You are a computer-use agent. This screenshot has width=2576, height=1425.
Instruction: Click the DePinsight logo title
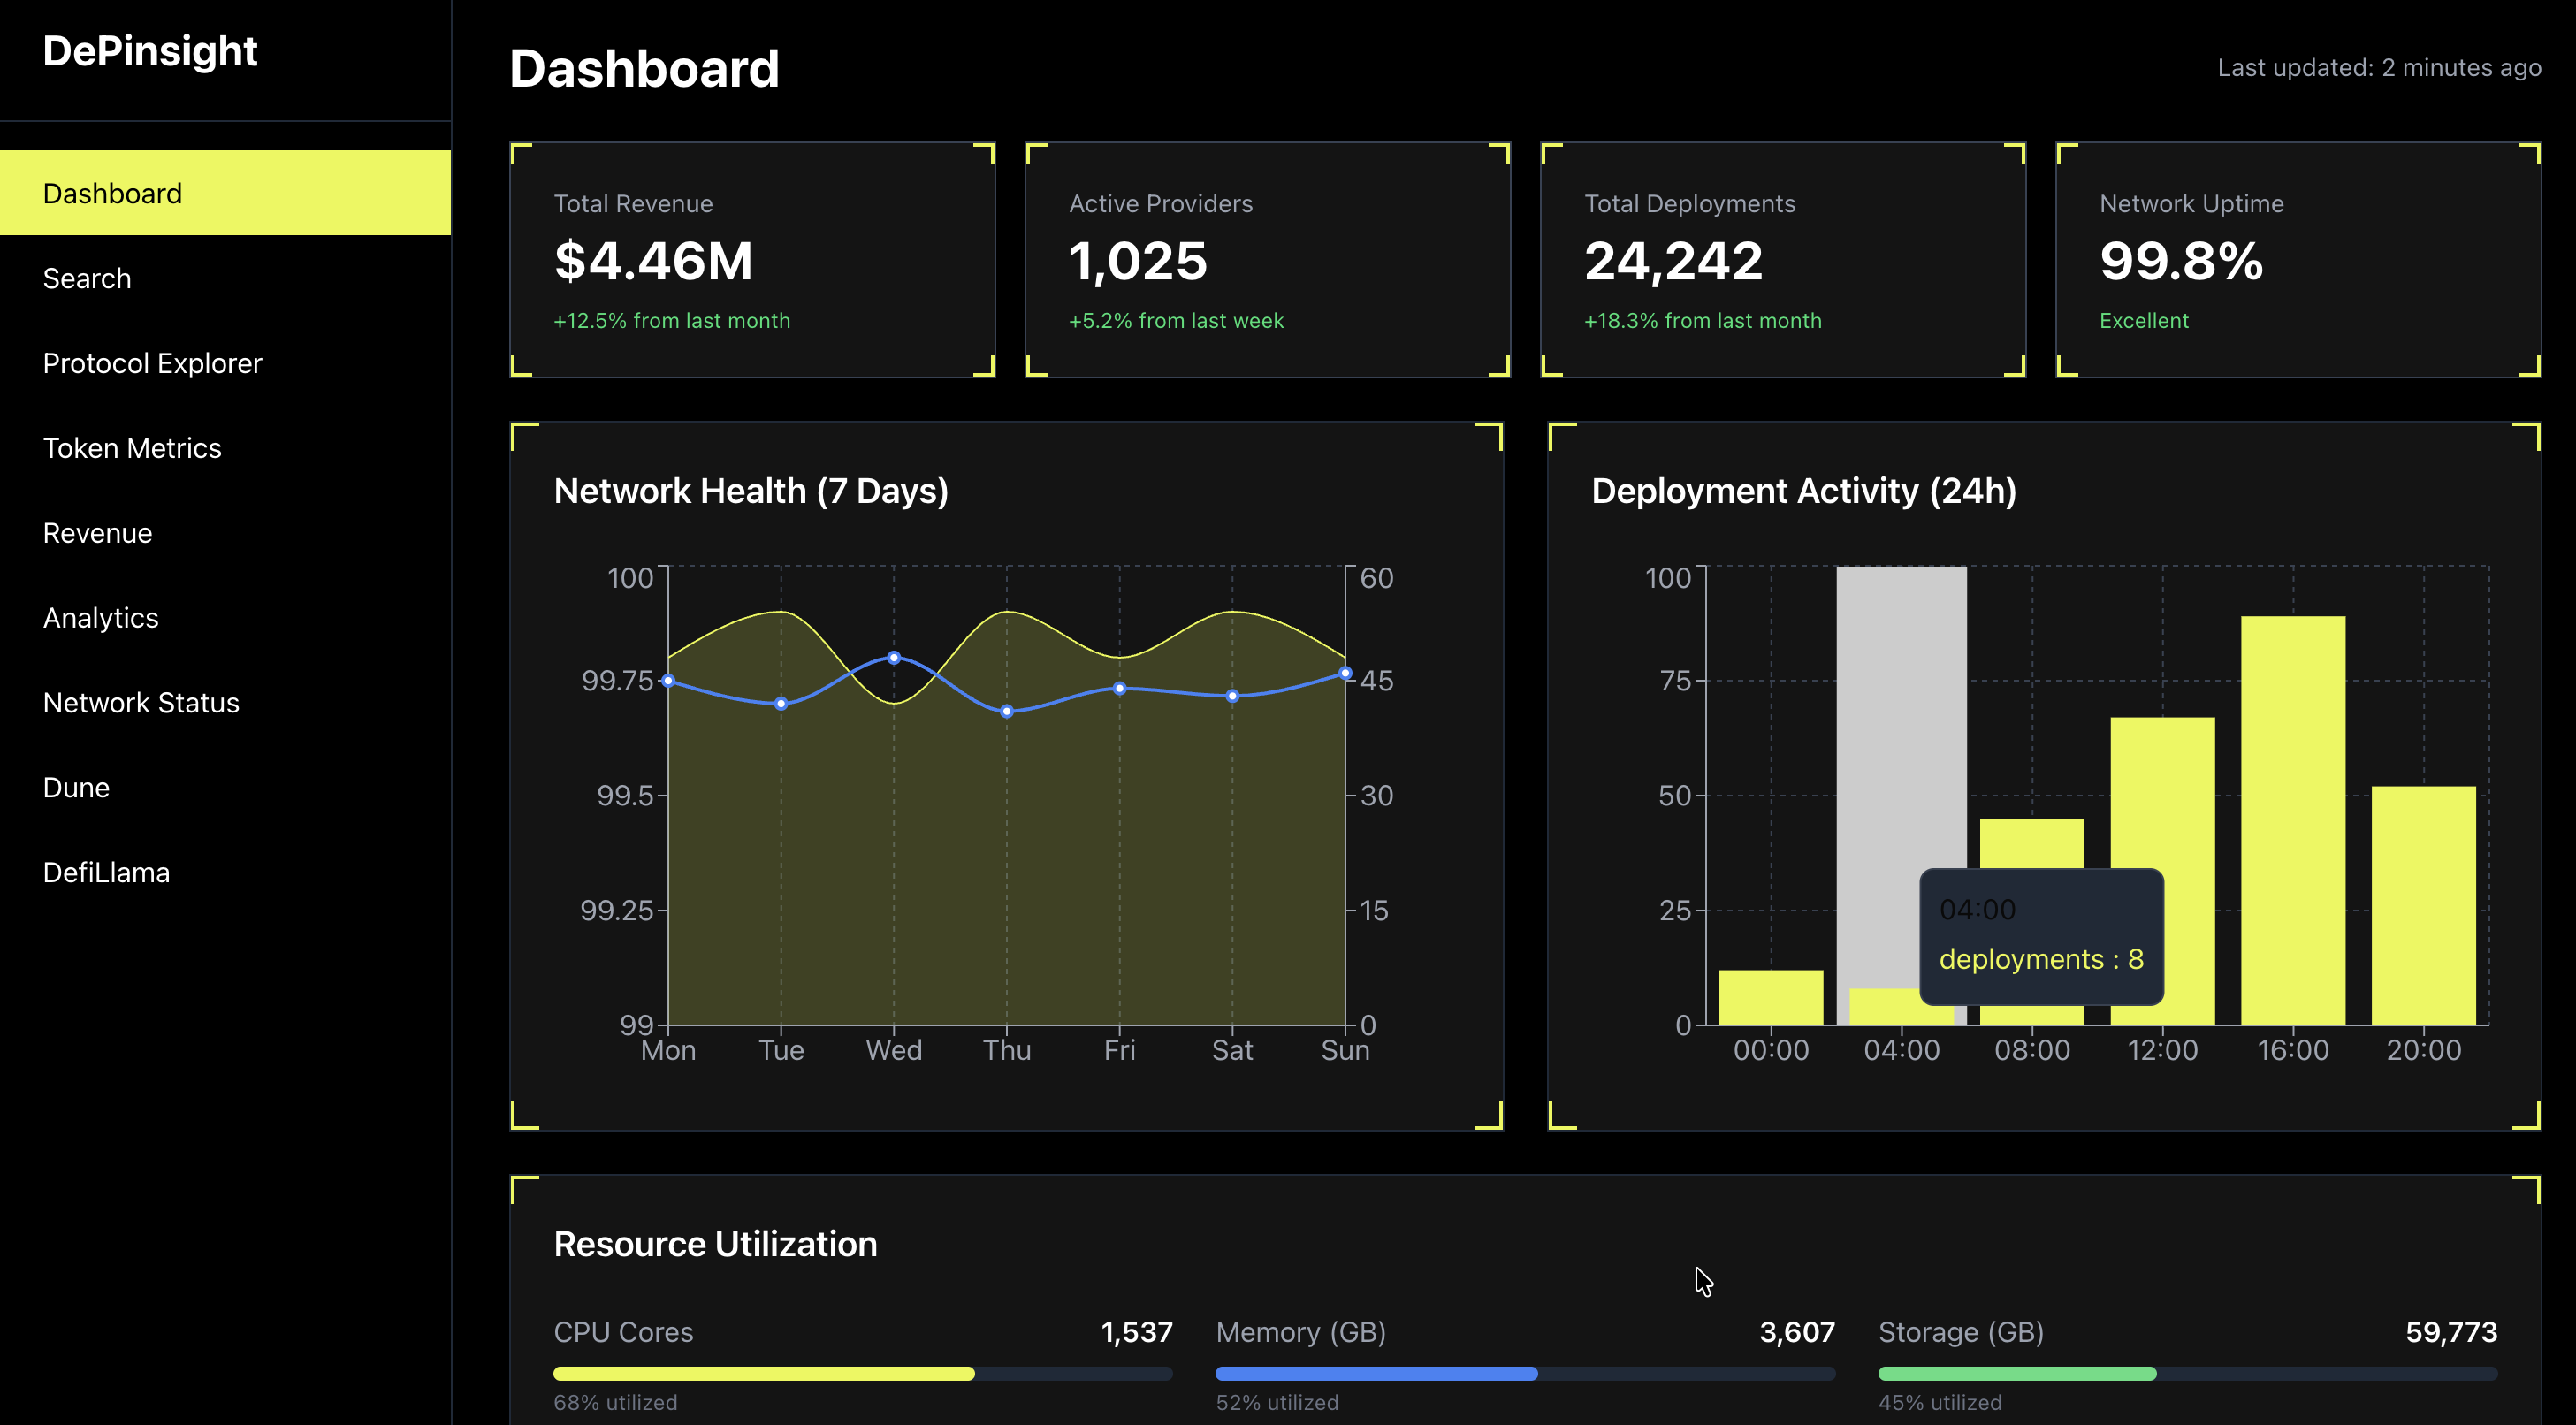coord(150,51)
